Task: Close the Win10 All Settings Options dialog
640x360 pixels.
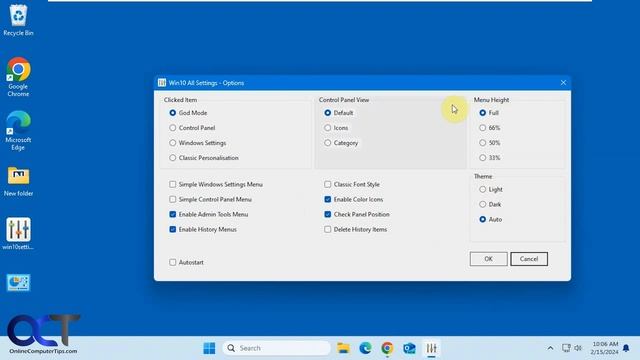Action: point(563,83)
